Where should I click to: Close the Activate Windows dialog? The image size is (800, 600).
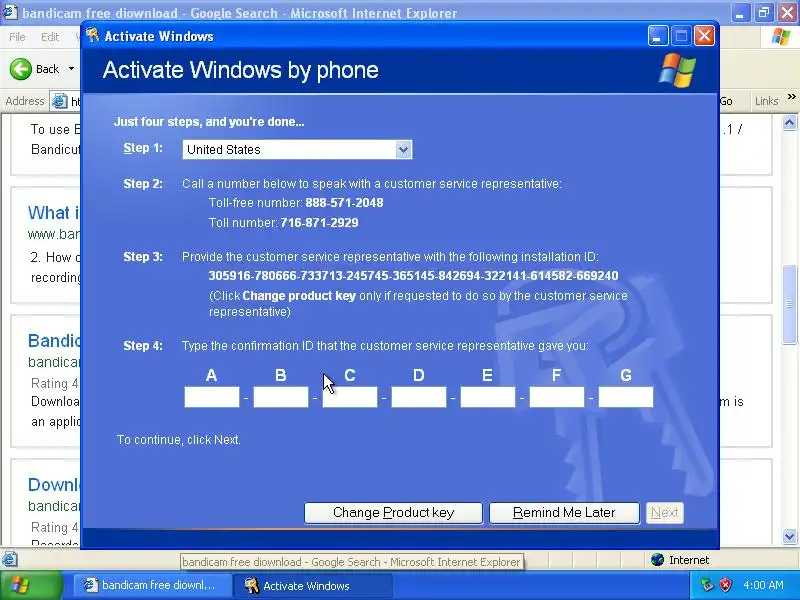click(704, 36)
